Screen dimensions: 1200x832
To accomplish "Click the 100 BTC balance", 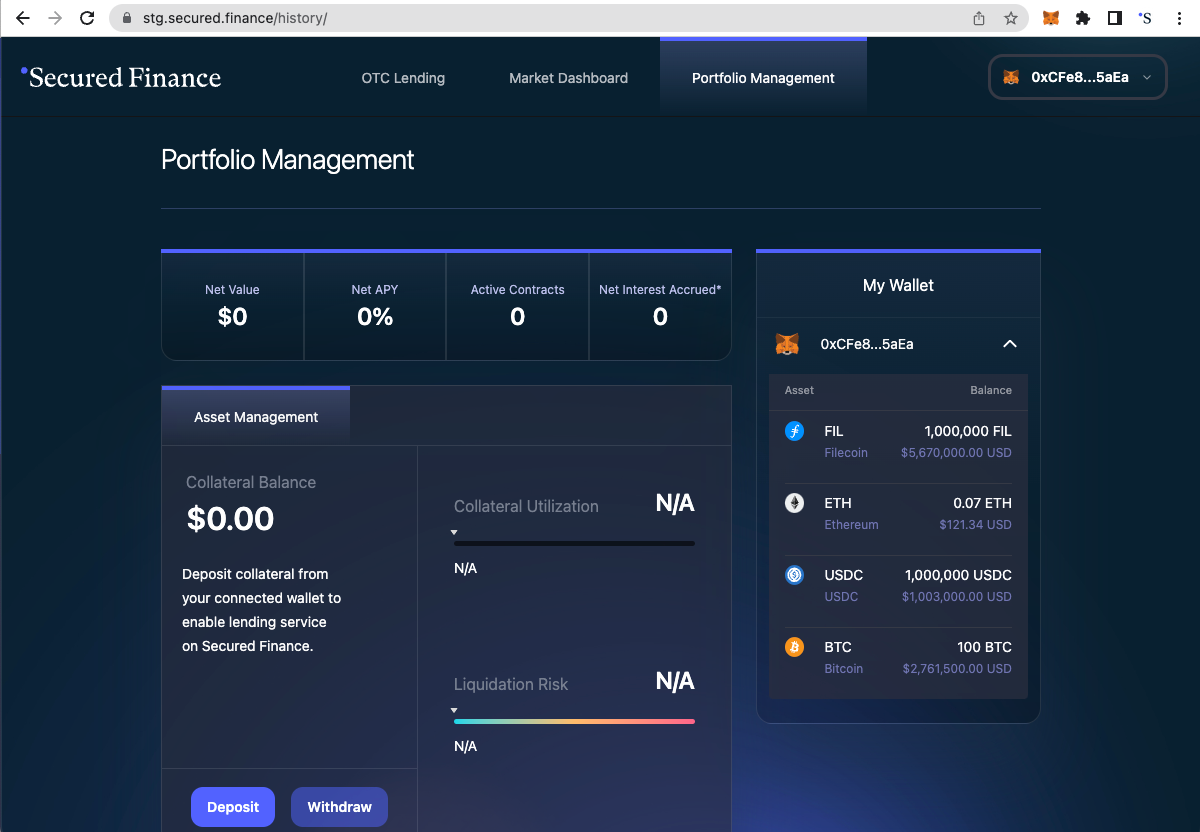I will point(984,647).
